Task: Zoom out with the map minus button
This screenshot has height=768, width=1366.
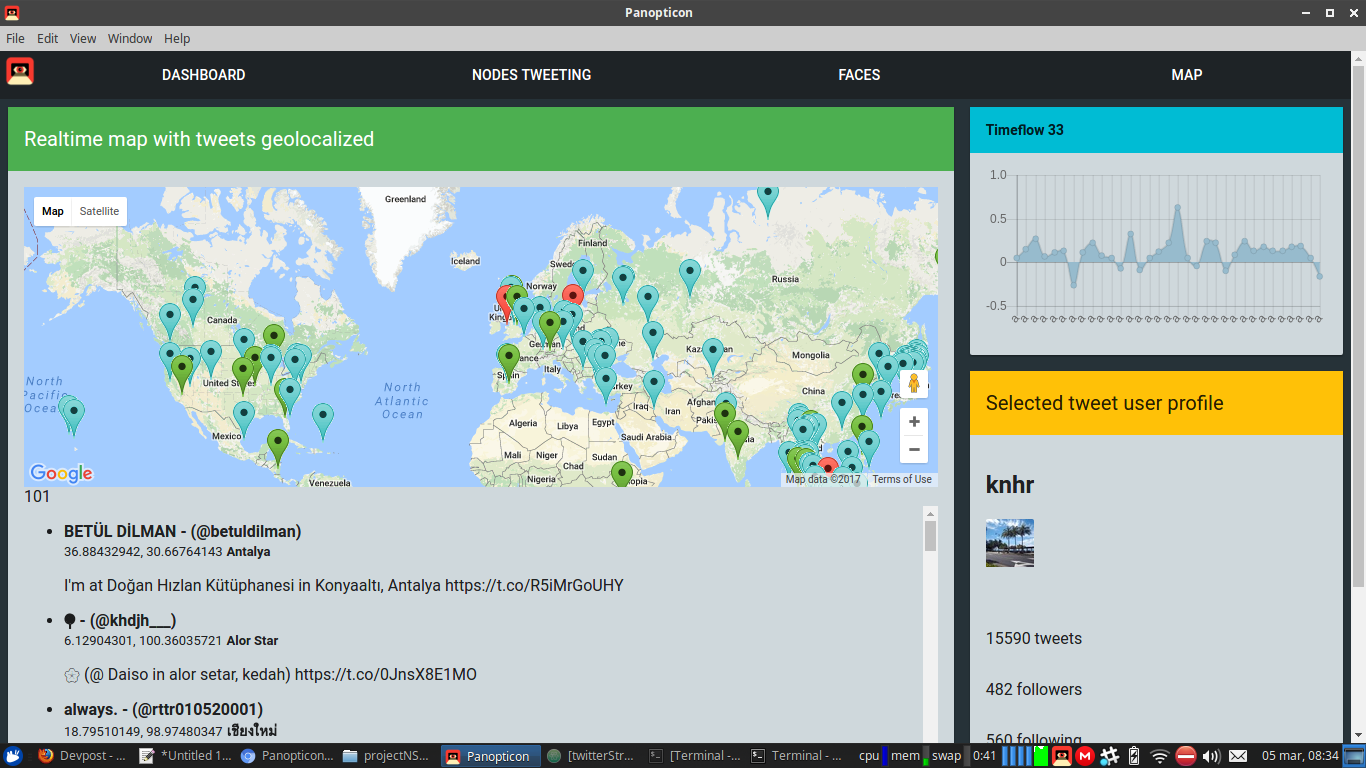Action: (914, 449)
